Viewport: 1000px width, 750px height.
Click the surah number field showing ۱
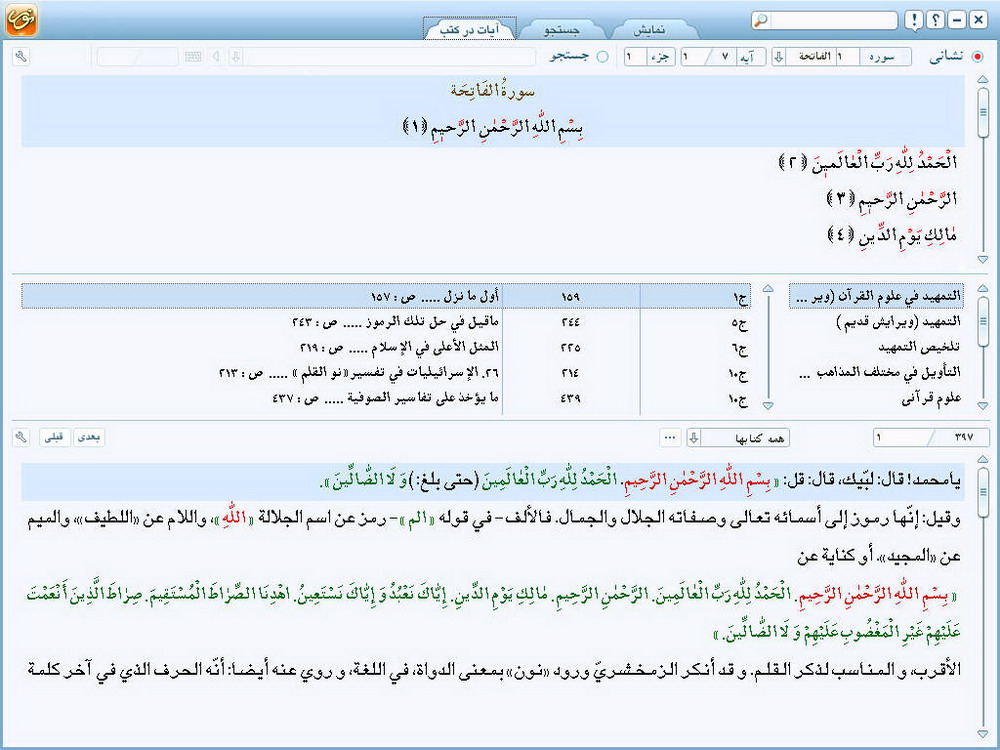pyautogui.click(x=847, y=57)
